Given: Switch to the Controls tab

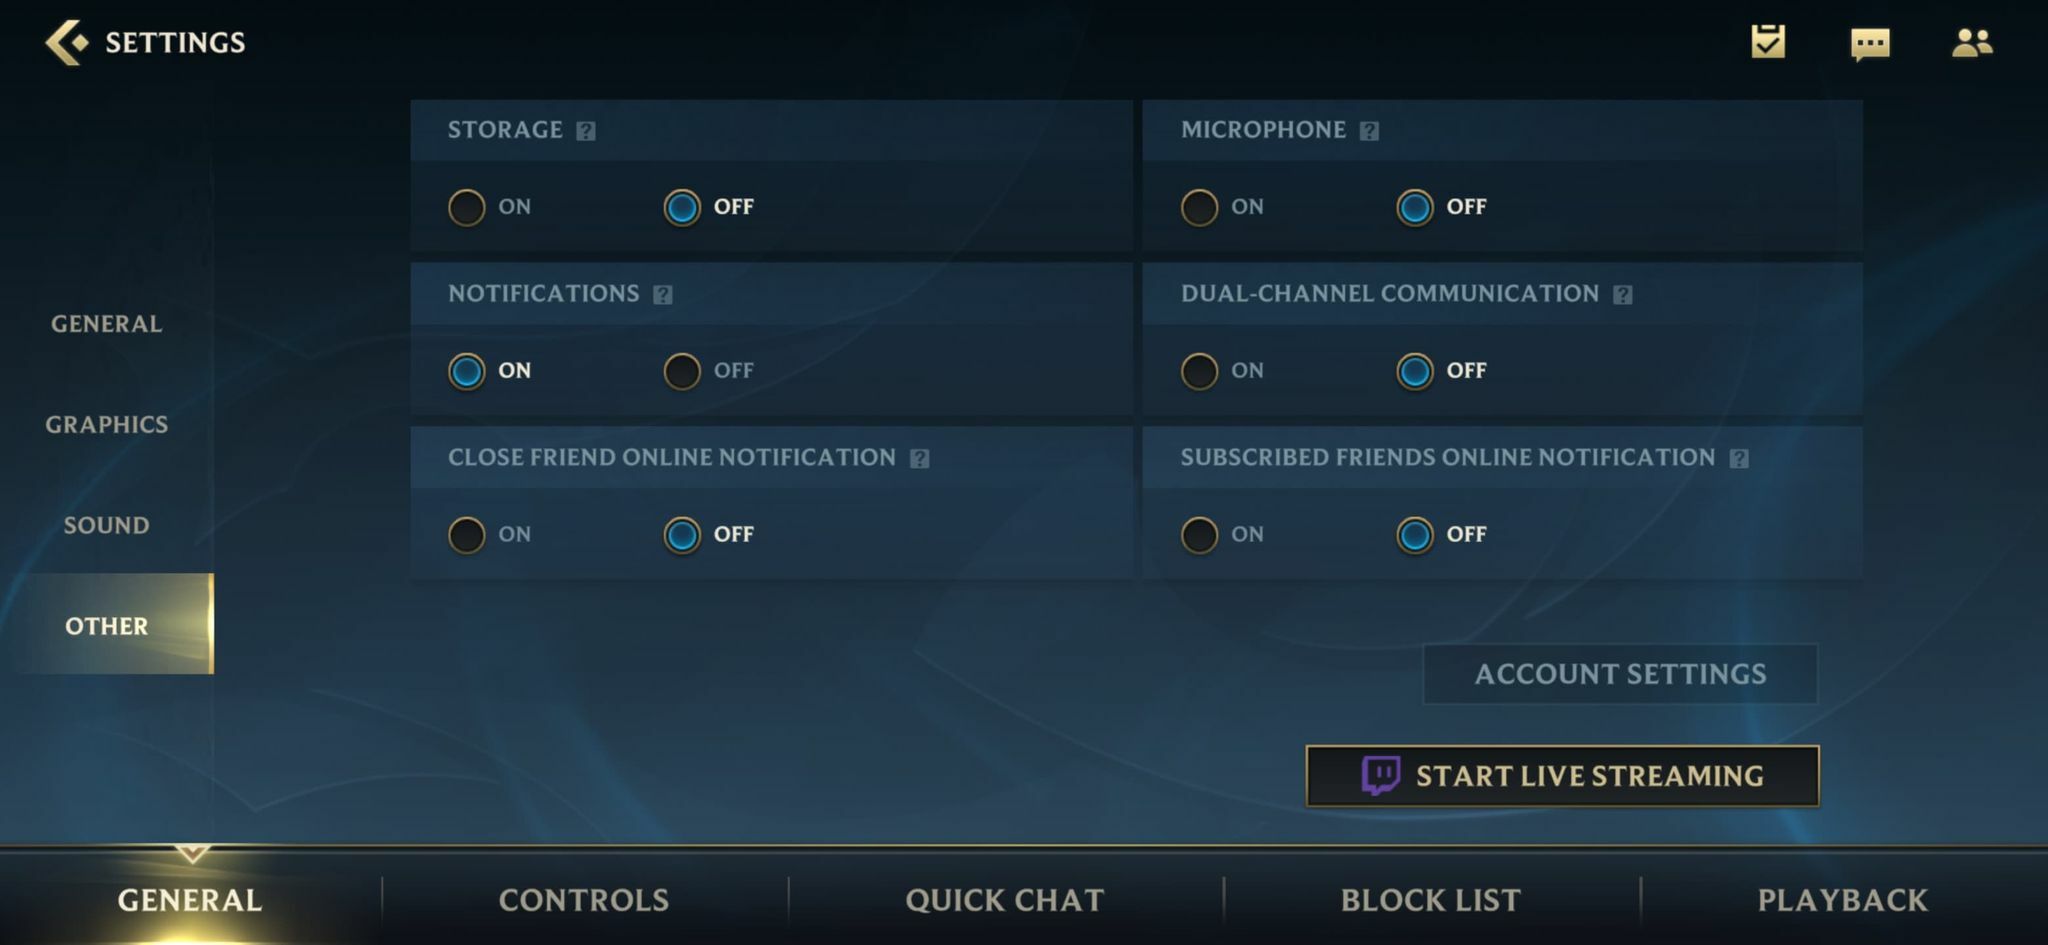Looking at the screenshot, I should [x=584, y=900].
